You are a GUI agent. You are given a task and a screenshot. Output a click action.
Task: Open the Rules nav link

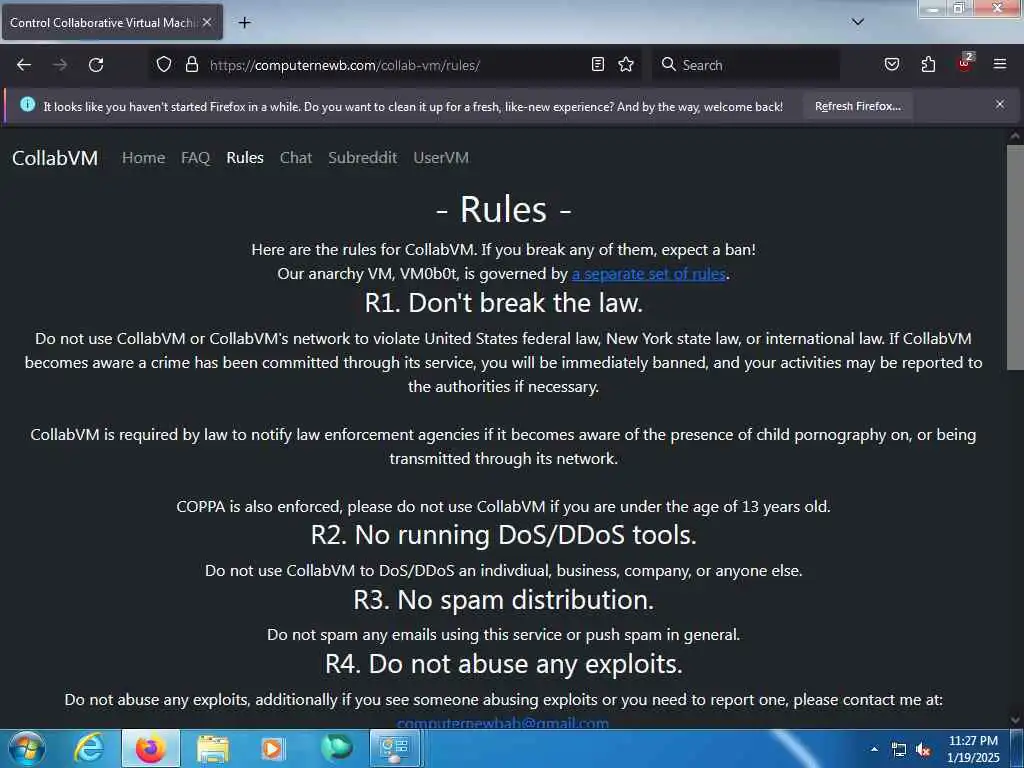(x=245, y=158)
